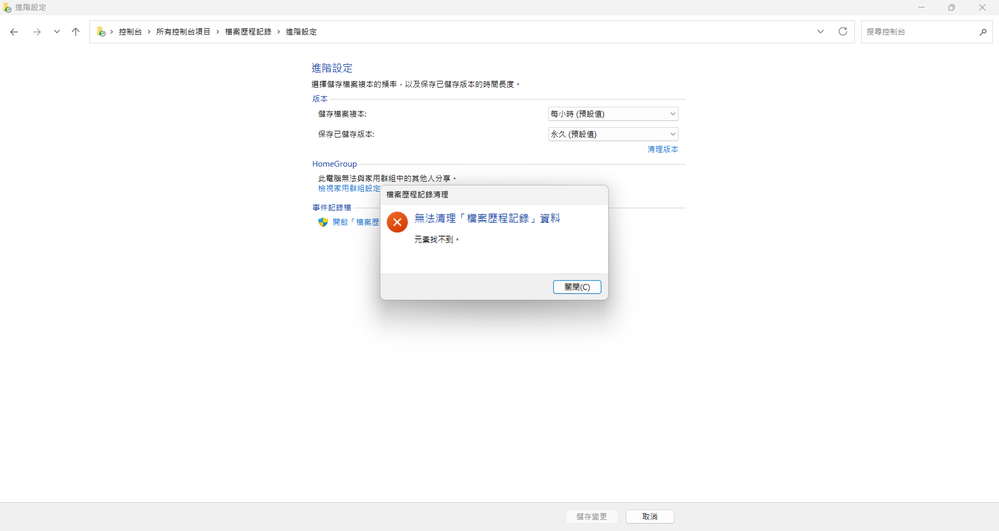Screen dimensions: 999x531
Task: Click the 版本 section label
Action: click(x=320, y=99)
